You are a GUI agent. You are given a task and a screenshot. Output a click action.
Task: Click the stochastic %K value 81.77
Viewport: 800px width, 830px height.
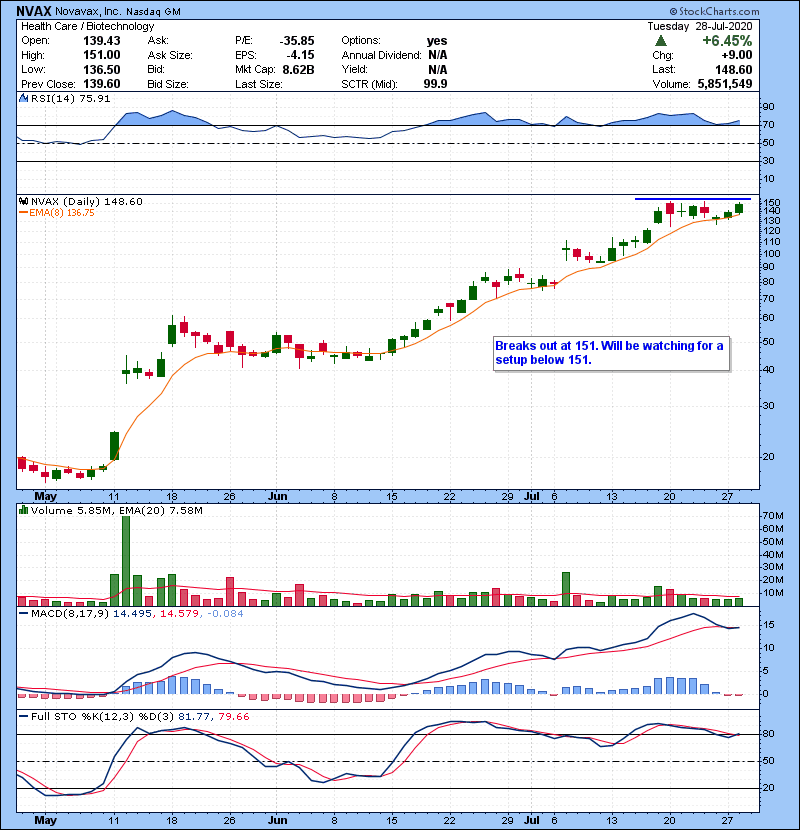(194, 717)
